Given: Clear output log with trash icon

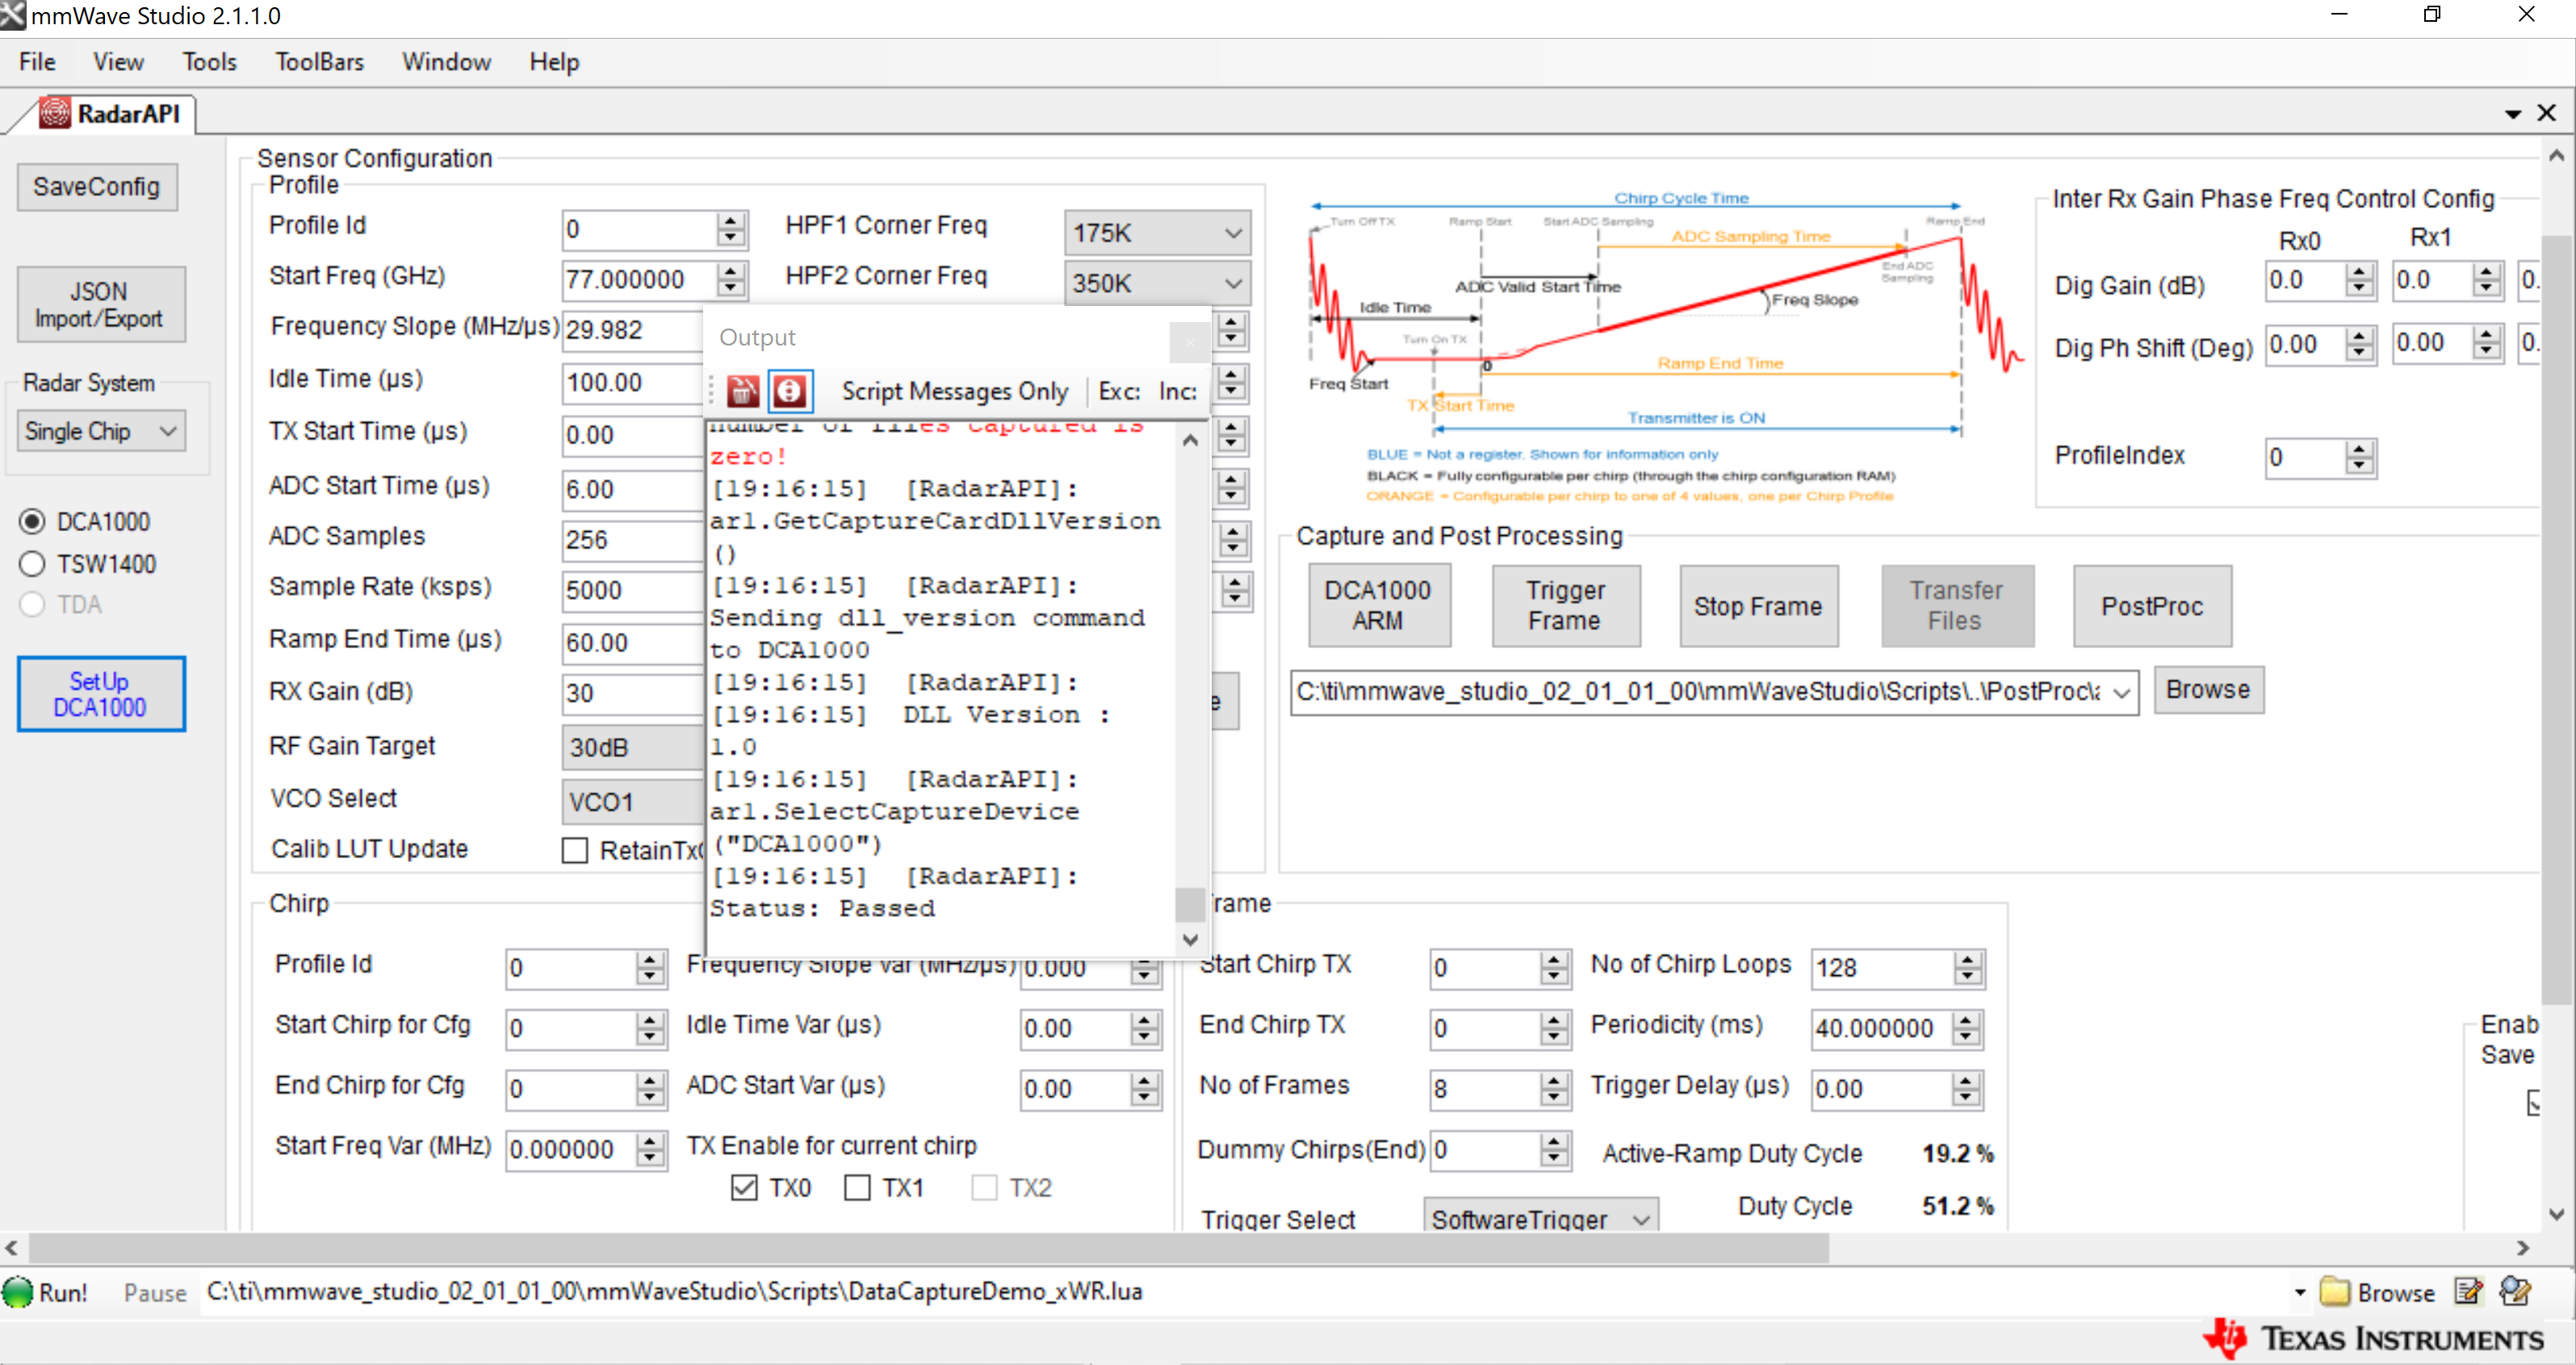Looking at the screenshot, I should (x=742, y=391).
